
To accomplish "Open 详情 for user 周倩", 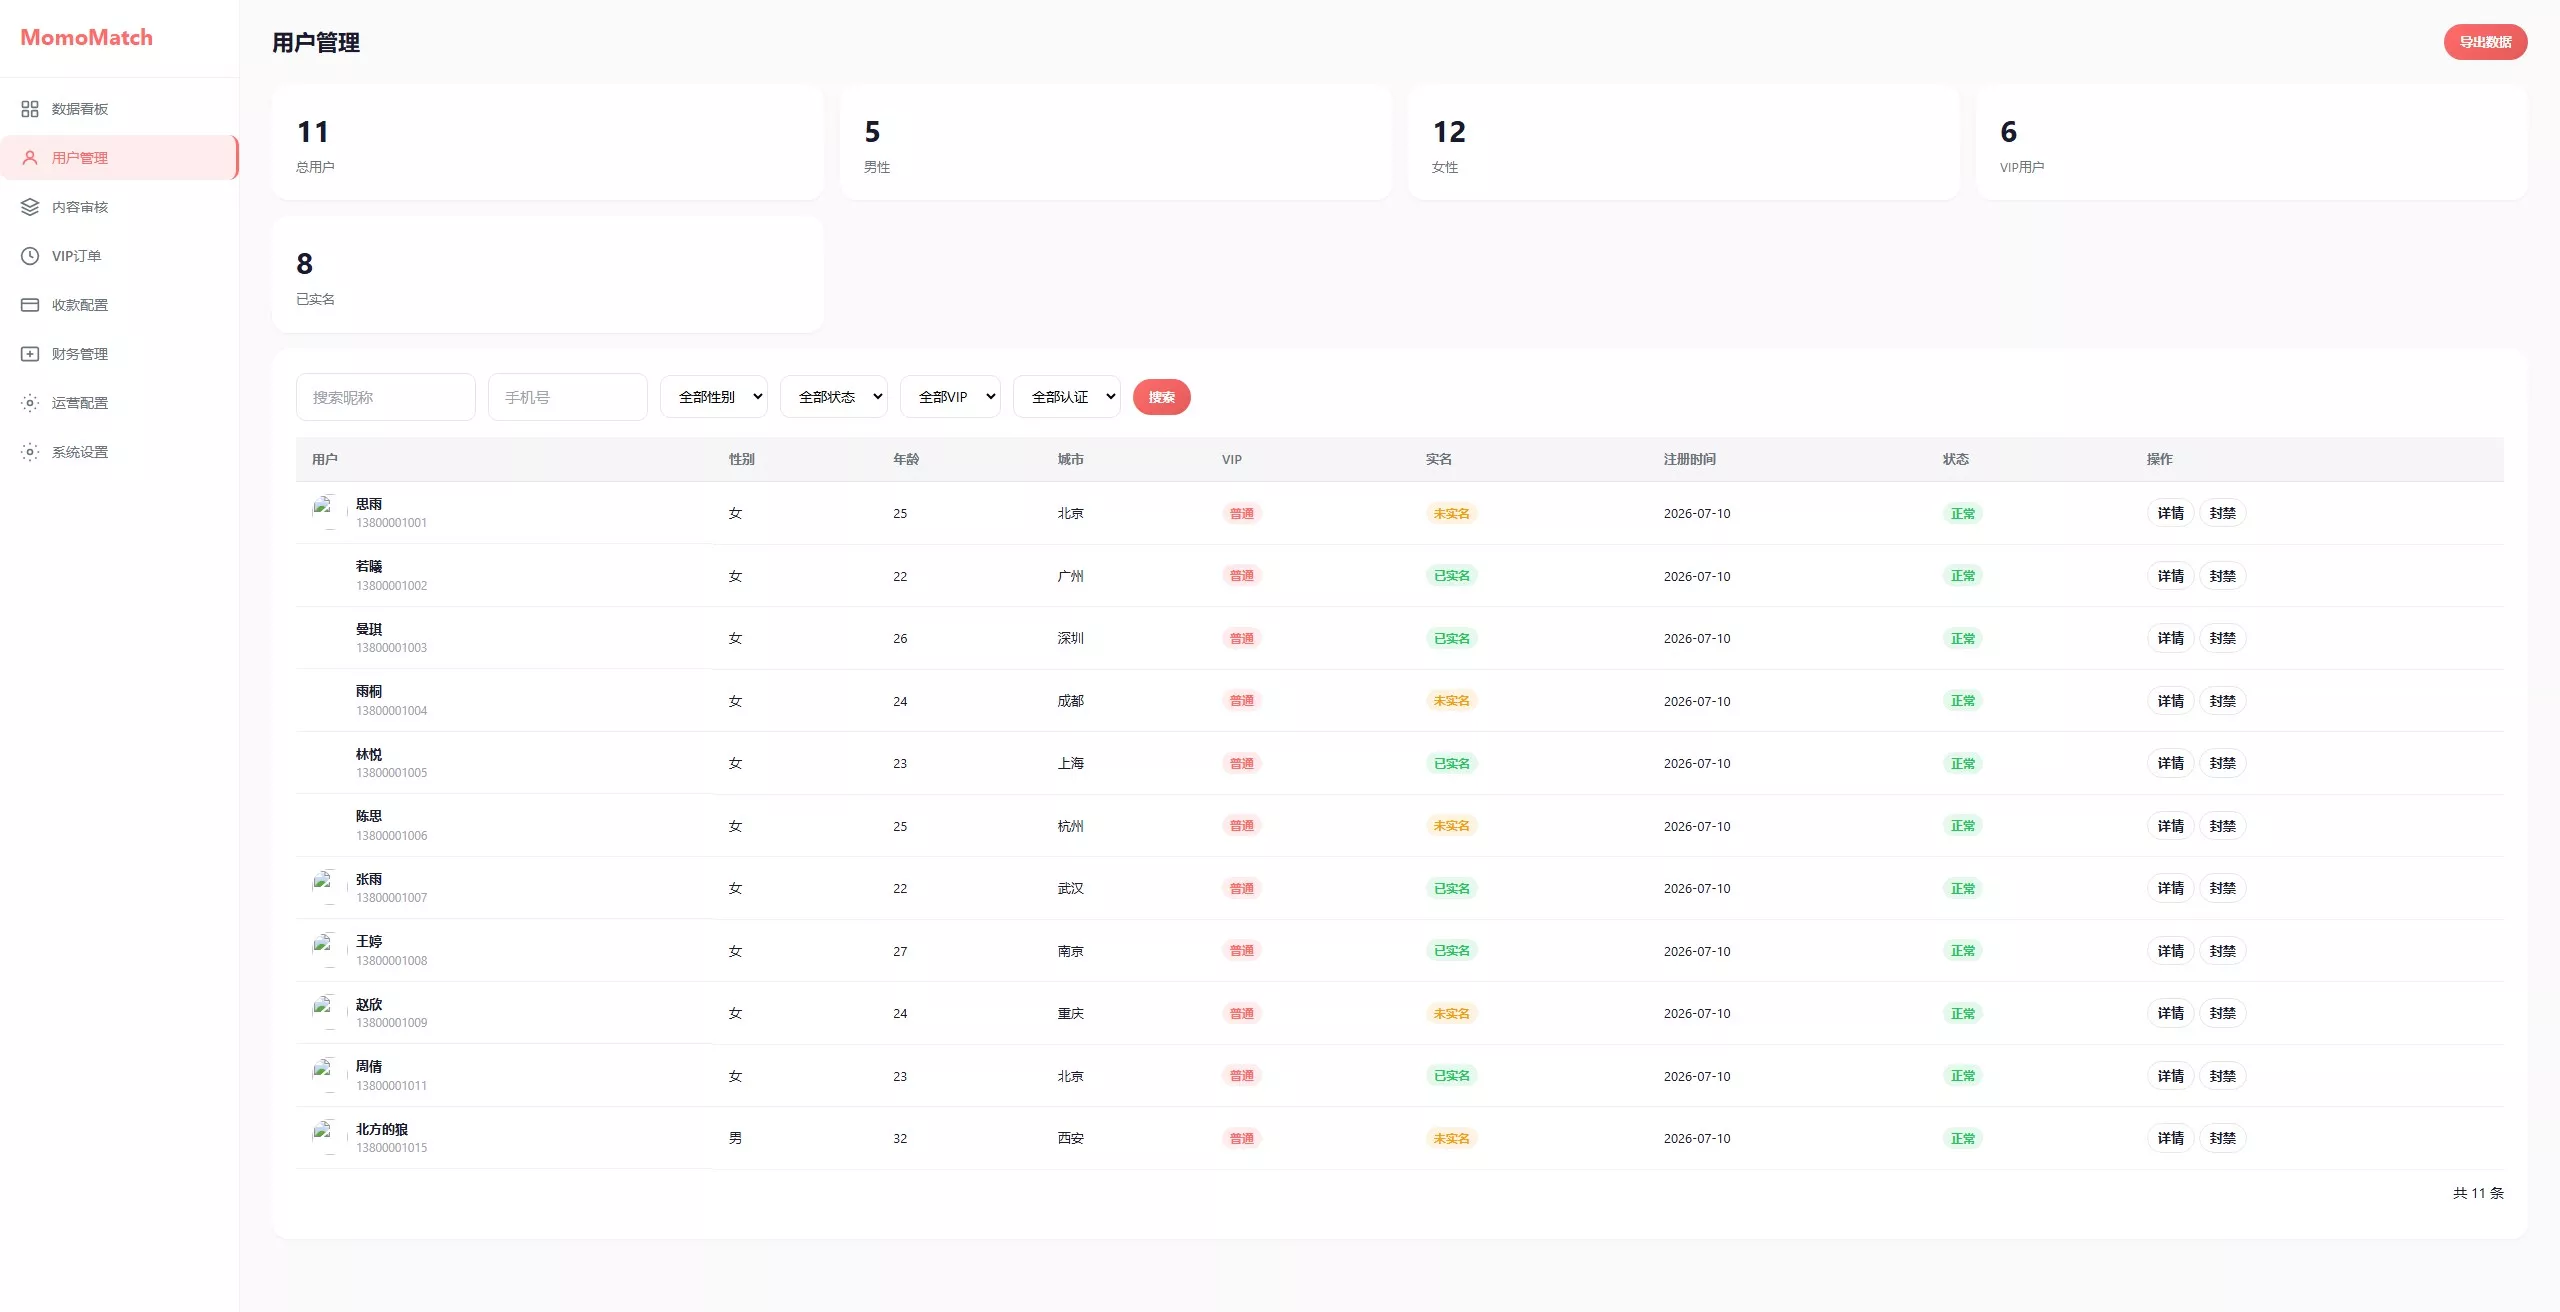I will coord(2170,1076).
